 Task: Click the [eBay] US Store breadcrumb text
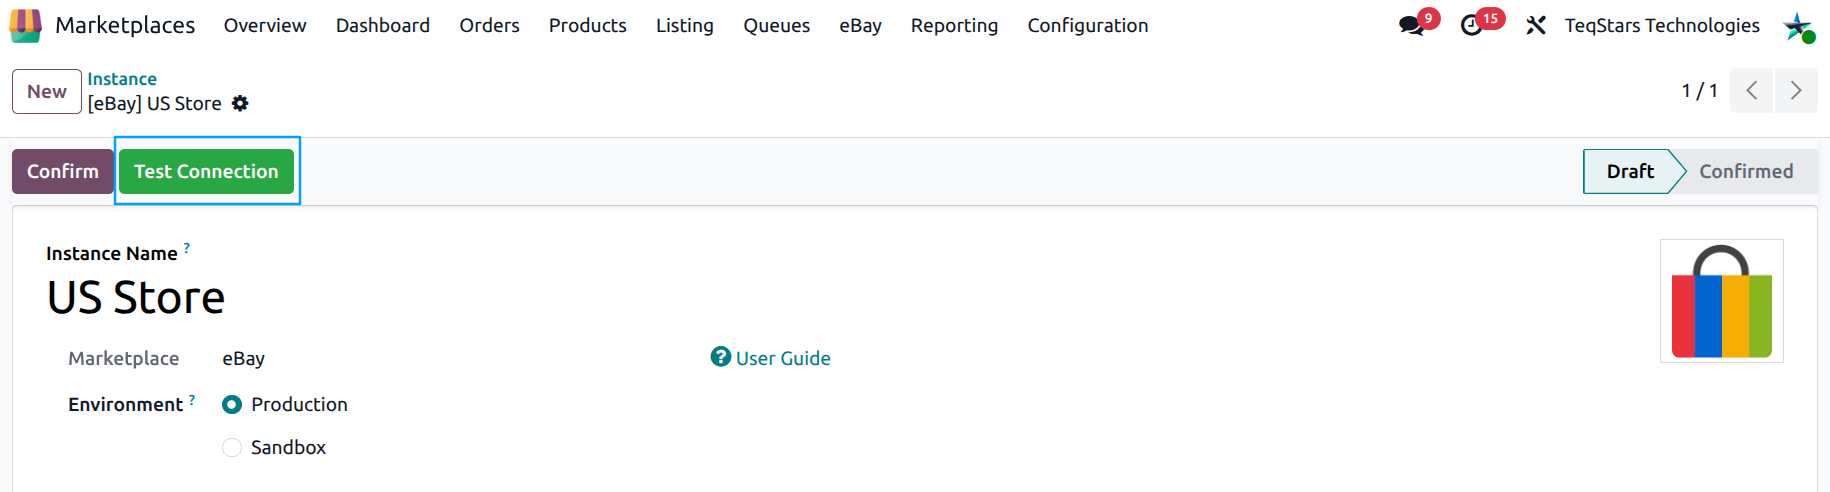154,104
